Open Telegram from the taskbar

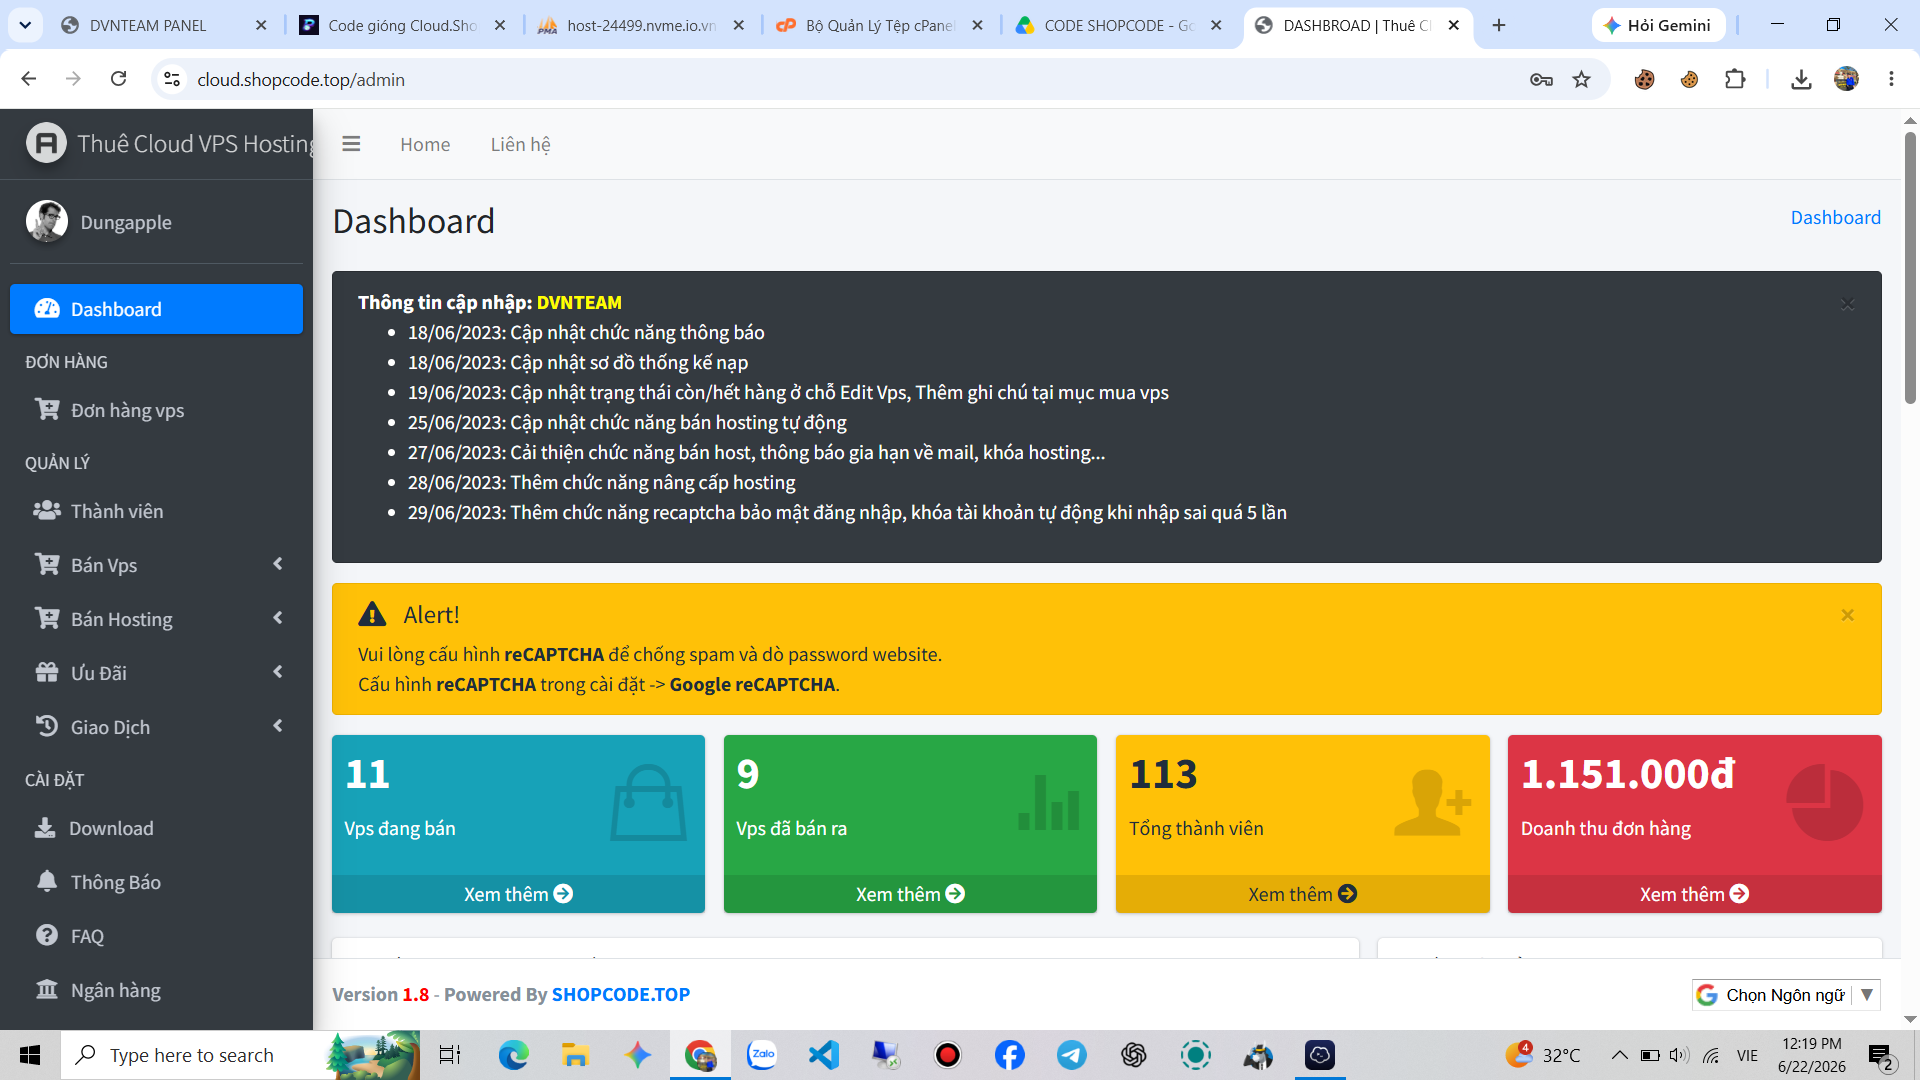click(1071, 1055)
